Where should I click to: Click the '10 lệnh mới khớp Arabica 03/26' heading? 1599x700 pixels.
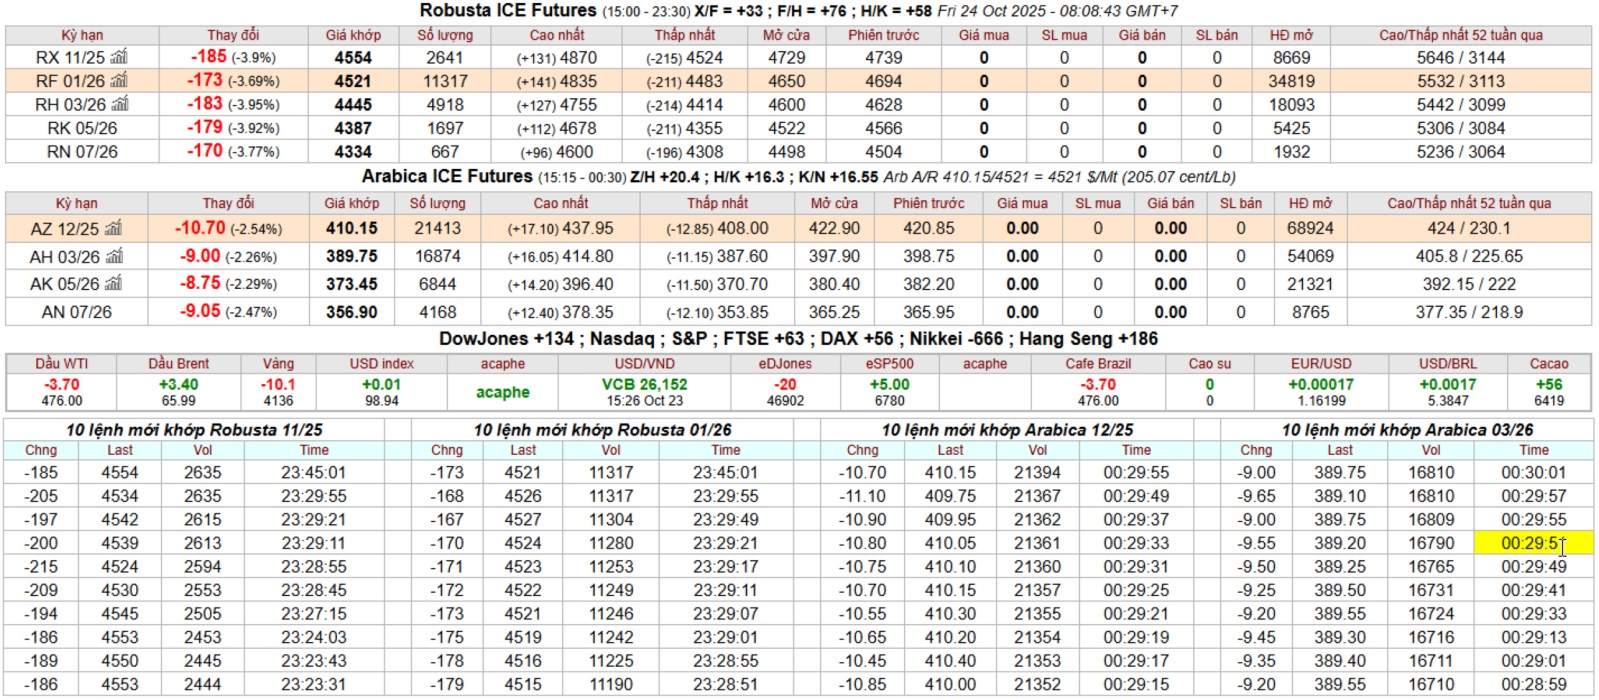coord(1407,430)
